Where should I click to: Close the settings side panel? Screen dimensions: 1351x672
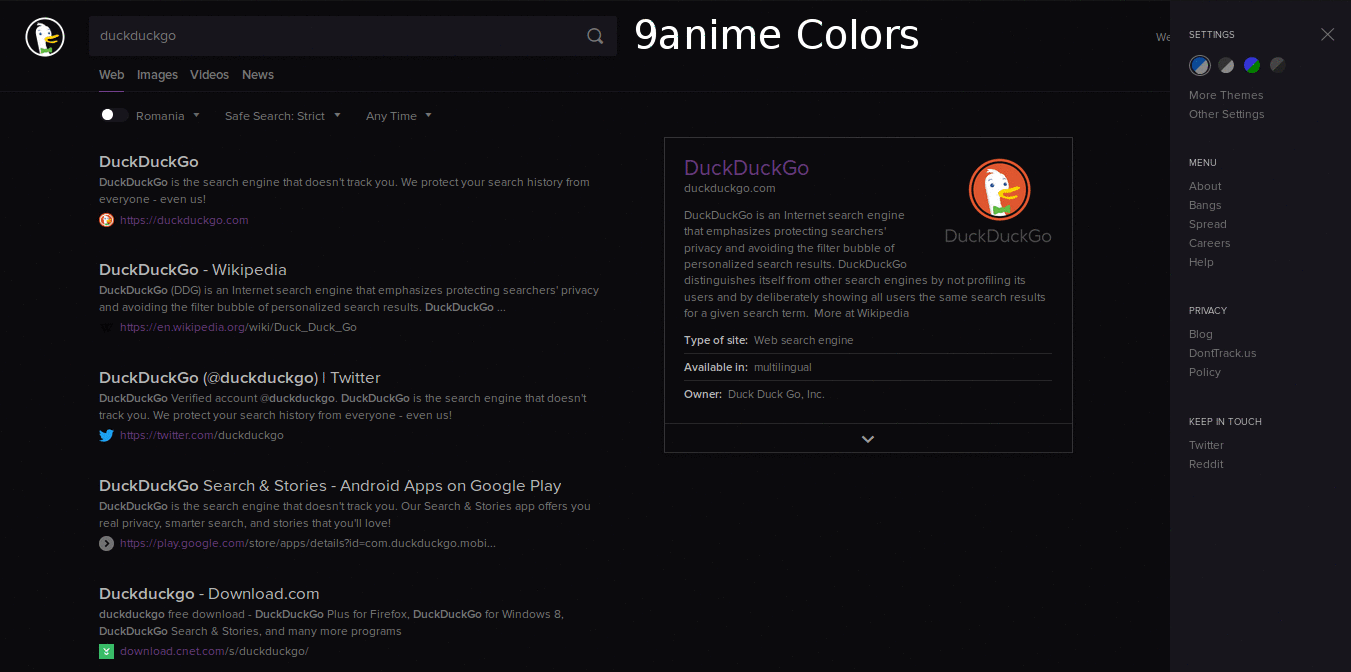[x=1327, y=34]
